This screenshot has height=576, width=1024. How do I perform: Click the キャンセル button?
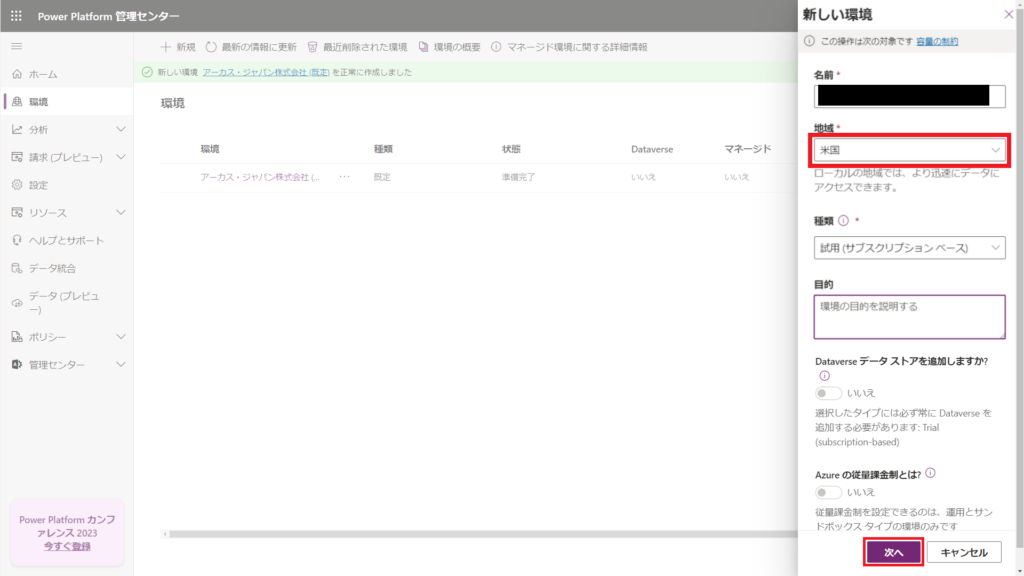tap(964, 552)
